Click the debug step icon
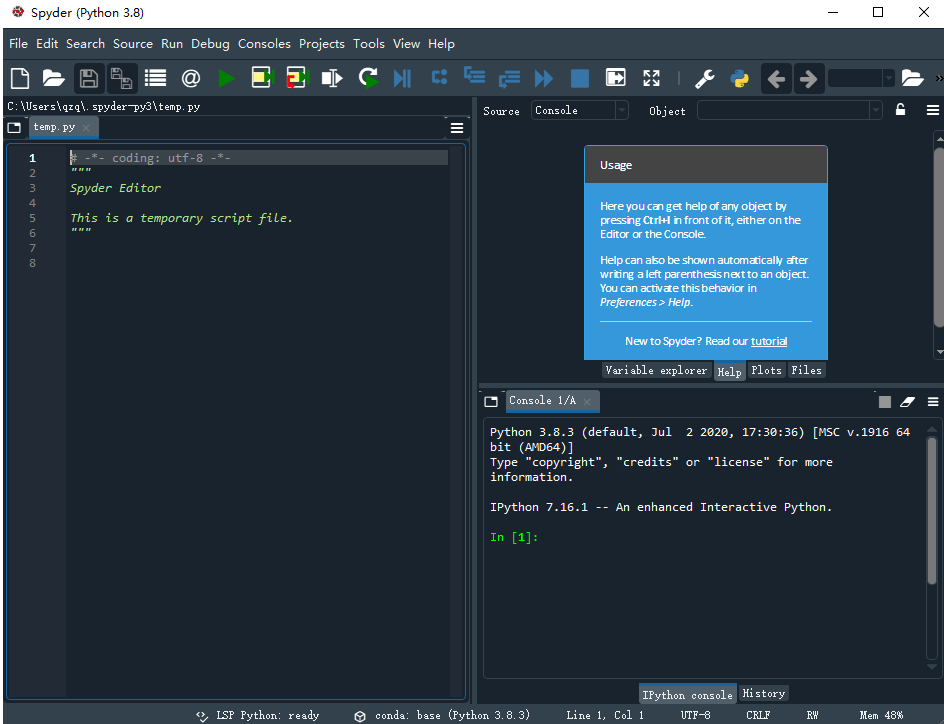This screenshot has height=724, width=944. click(x=439, y=77)
